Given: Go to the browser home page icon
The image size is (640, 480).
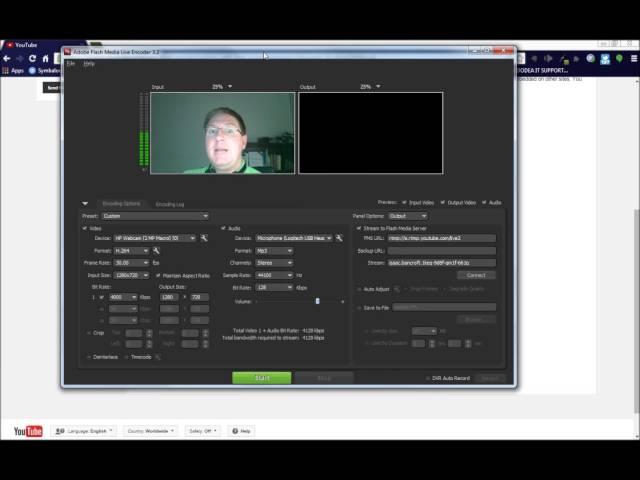Looking at the screenshot, I should 45,58.
